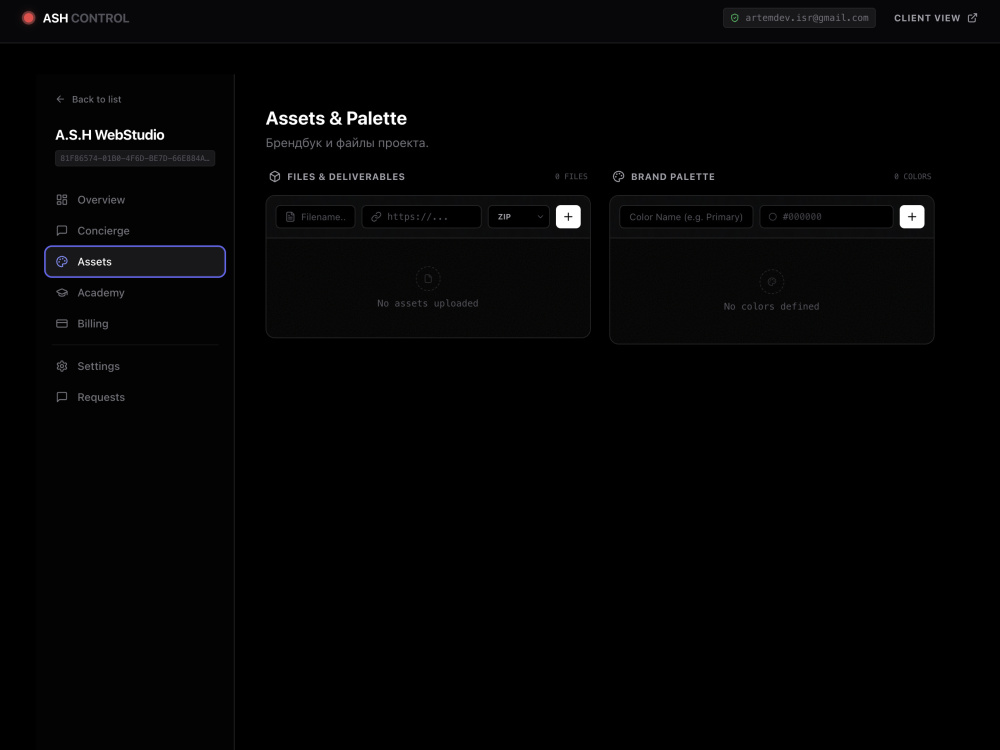This screenshot has width=1000, height=750.
Task: Click the Assets palette icon in the sidebar
Action: click(62, 261)
